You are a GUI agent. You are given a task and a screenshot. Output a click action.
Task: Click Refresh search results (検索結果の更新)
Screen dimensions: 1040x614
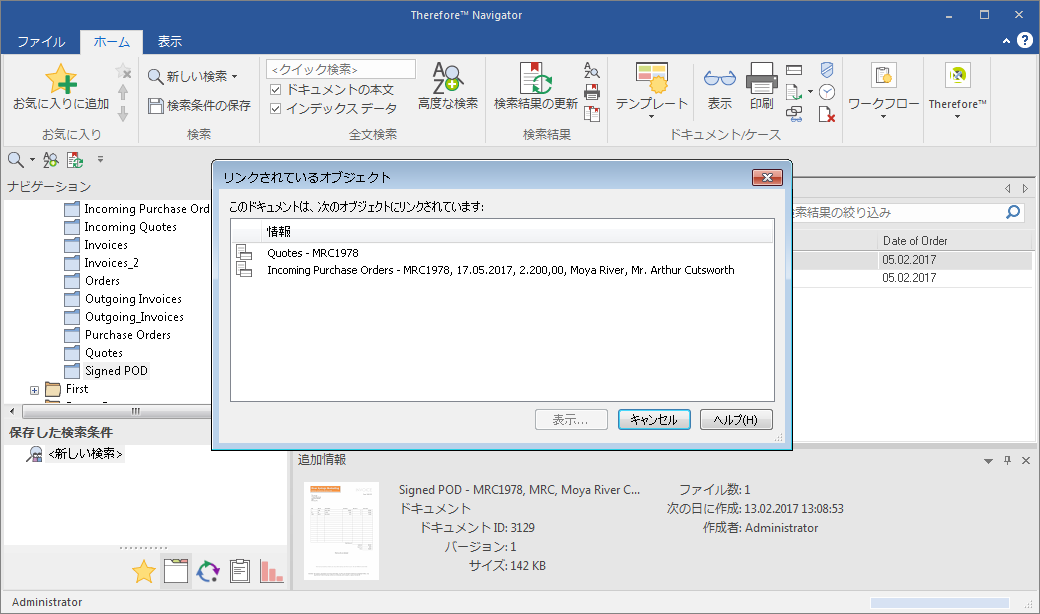point(536,86)
